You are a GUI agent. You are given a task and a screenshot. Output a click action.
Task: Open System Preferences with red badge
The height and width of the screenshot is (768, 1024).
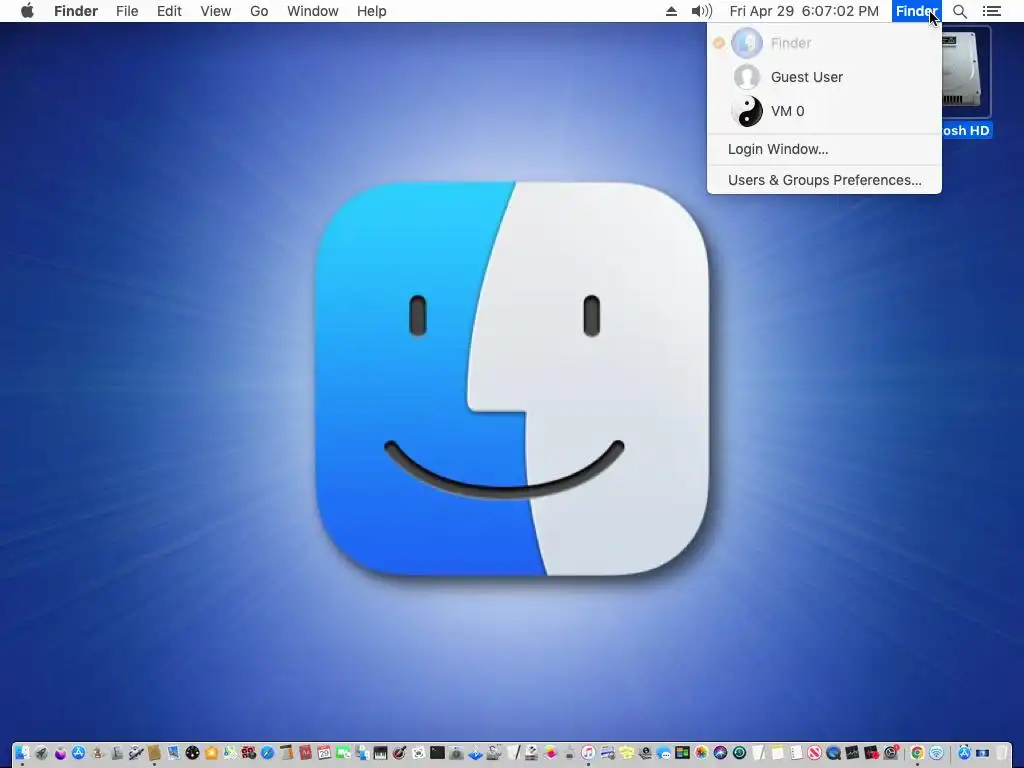891,753
